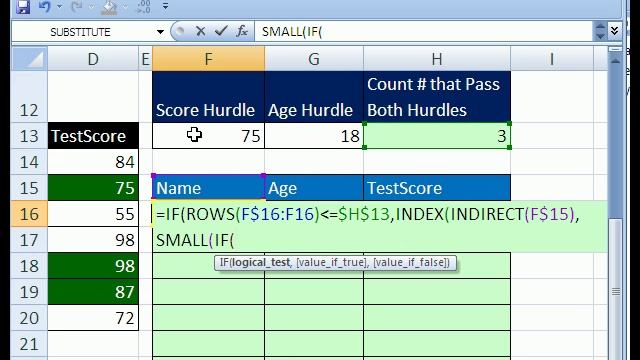The height and width of the screenshot is (360, 640).
Task: Click the decrease decimal icon
Action: (x=144, y=7)
